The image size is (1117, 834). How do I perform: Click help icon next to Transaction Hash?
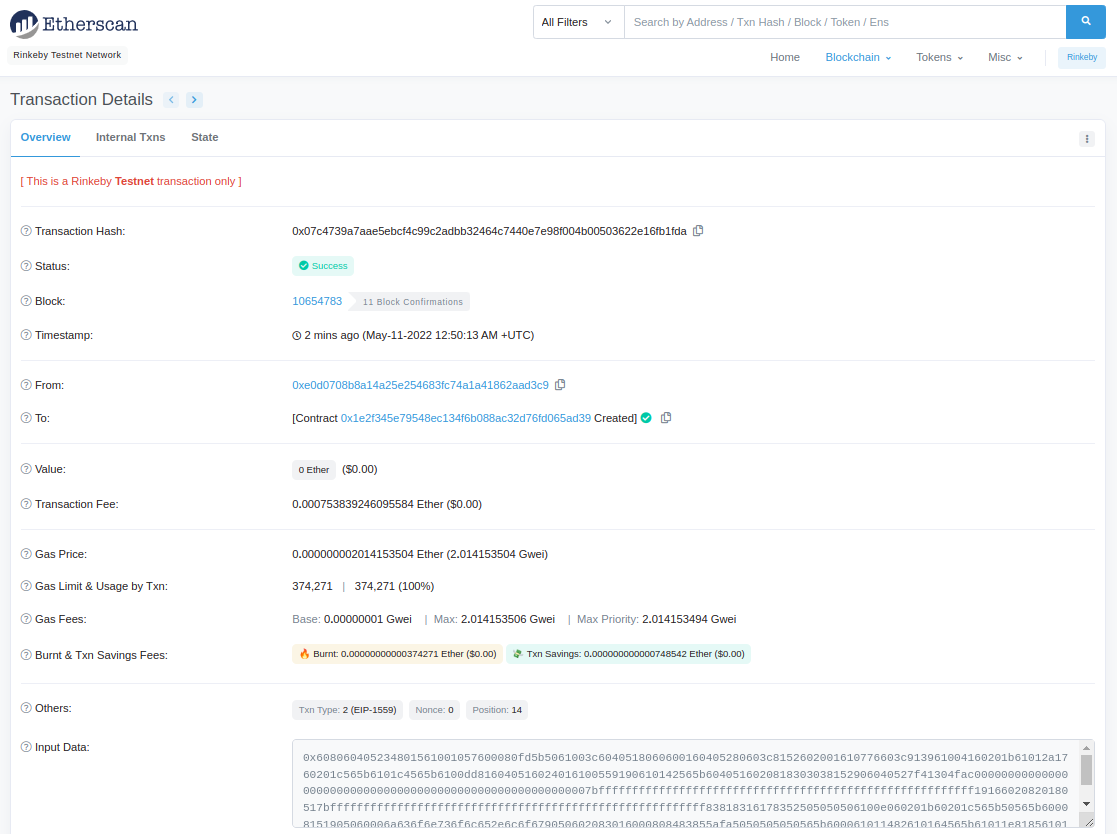26,231
